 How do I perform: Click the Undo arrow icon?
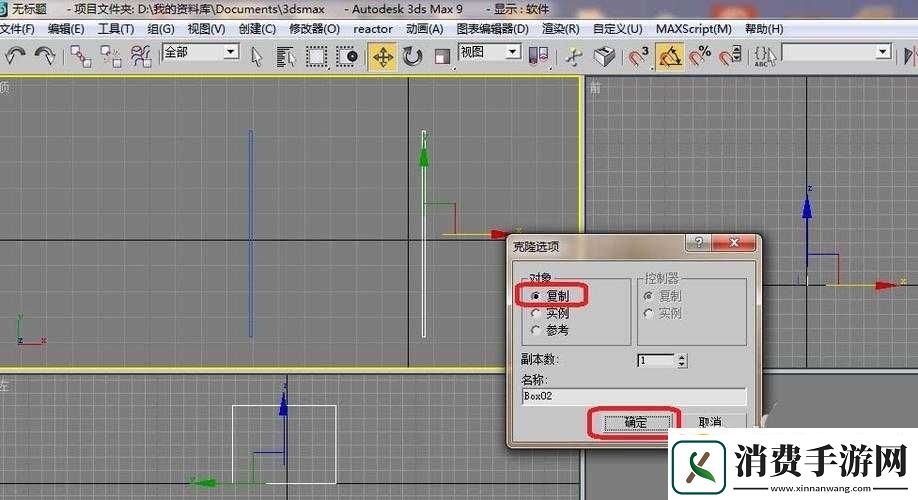coord(15,56)
